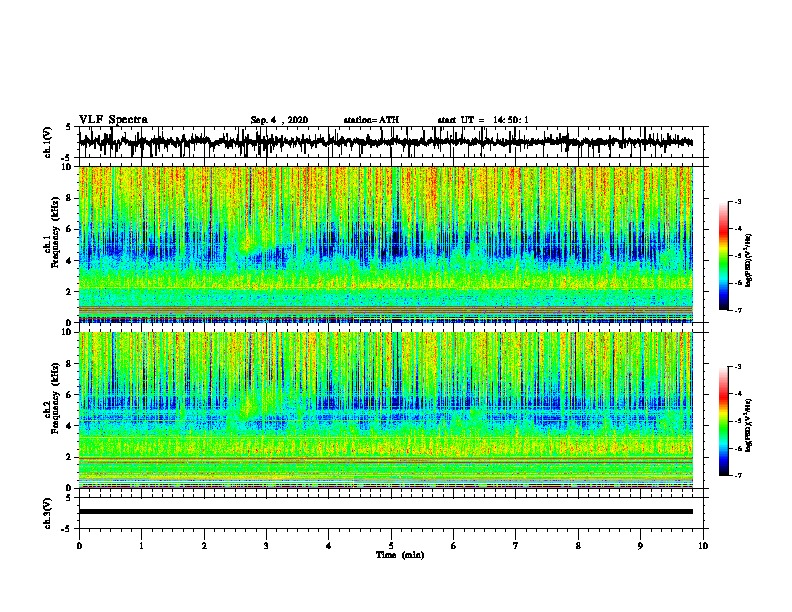Click the time axis tick label '9'
The width and height of the screenshot is (792, 612).
pos(640,545)
